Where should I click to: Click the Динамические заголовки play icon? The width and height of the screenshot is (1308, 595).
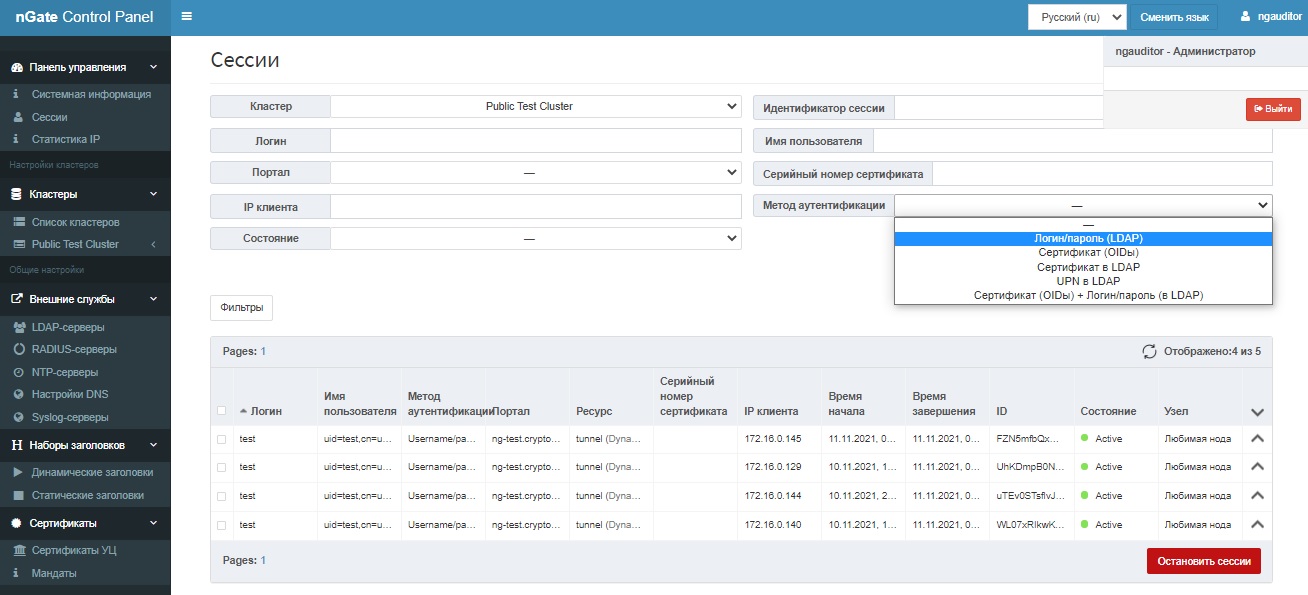(19, 473)
